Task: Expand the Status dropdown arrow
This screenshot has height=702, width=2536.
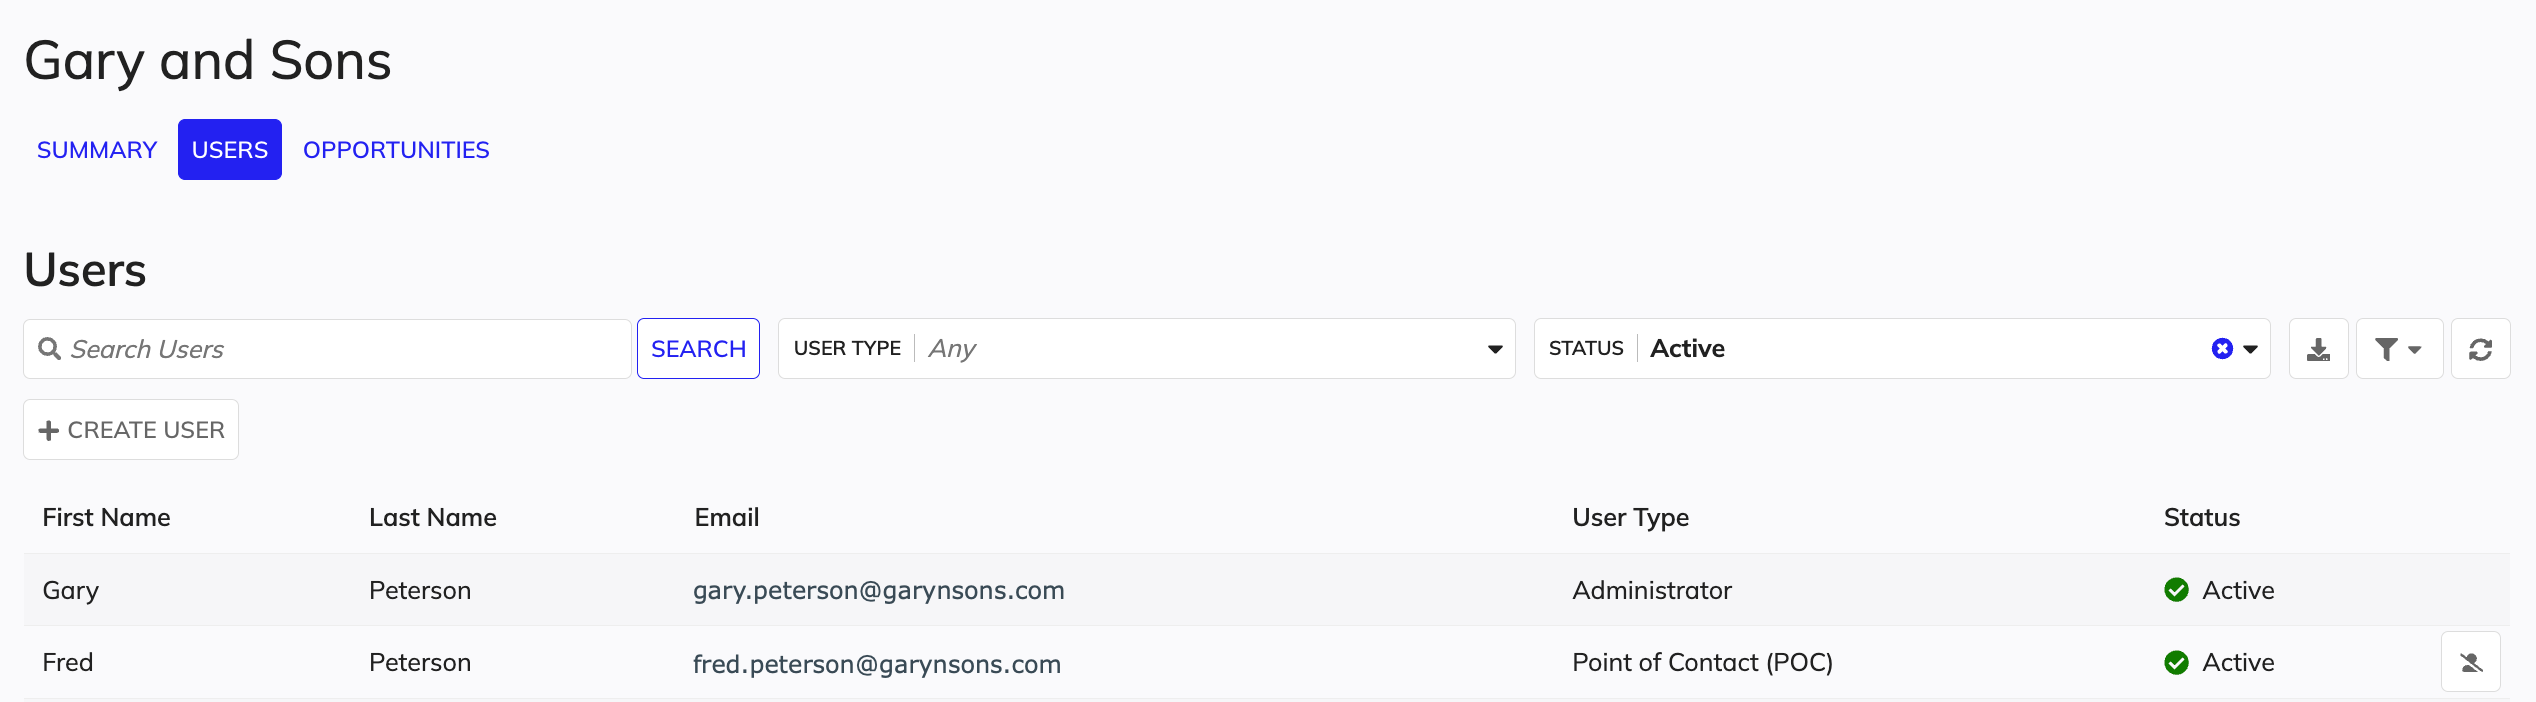Action: (2251, 350)
